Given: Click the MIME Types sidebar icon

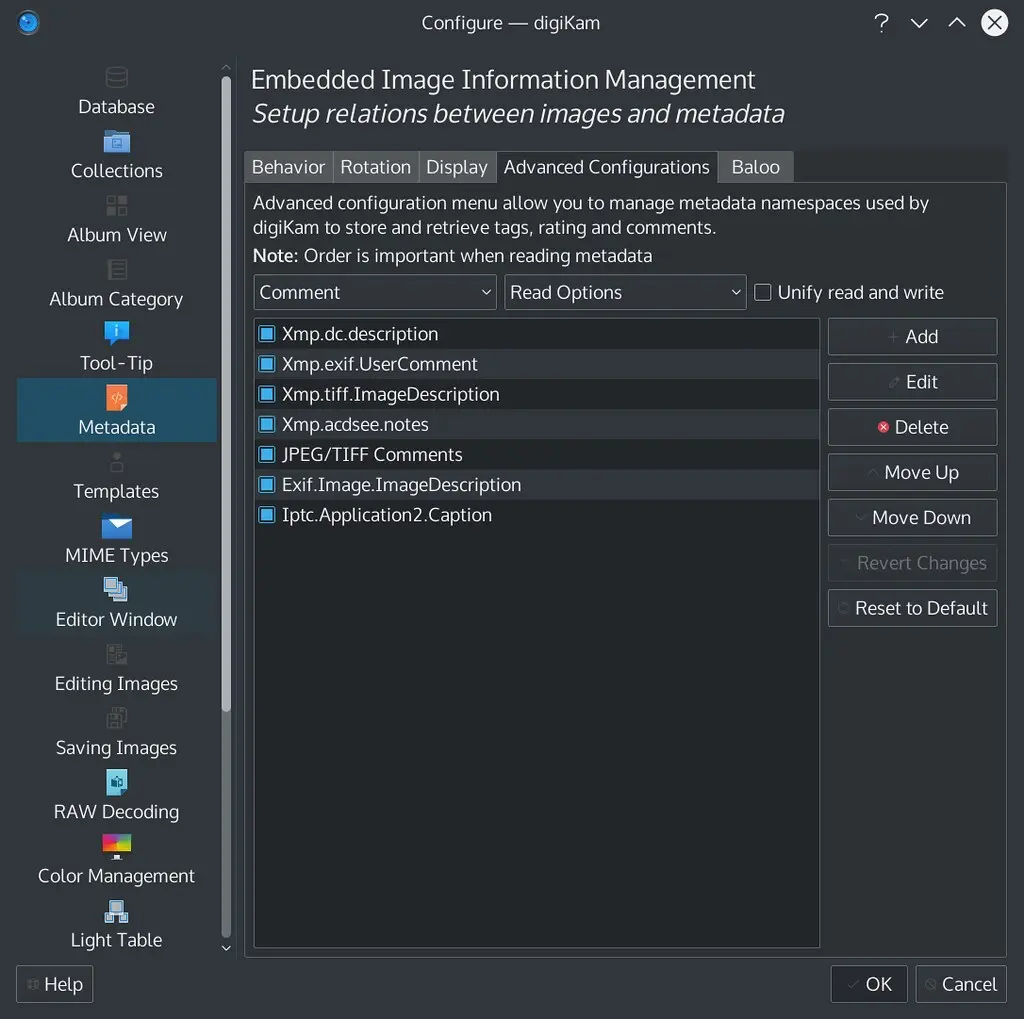Looking at the screenshot, I should click(116, 540).
